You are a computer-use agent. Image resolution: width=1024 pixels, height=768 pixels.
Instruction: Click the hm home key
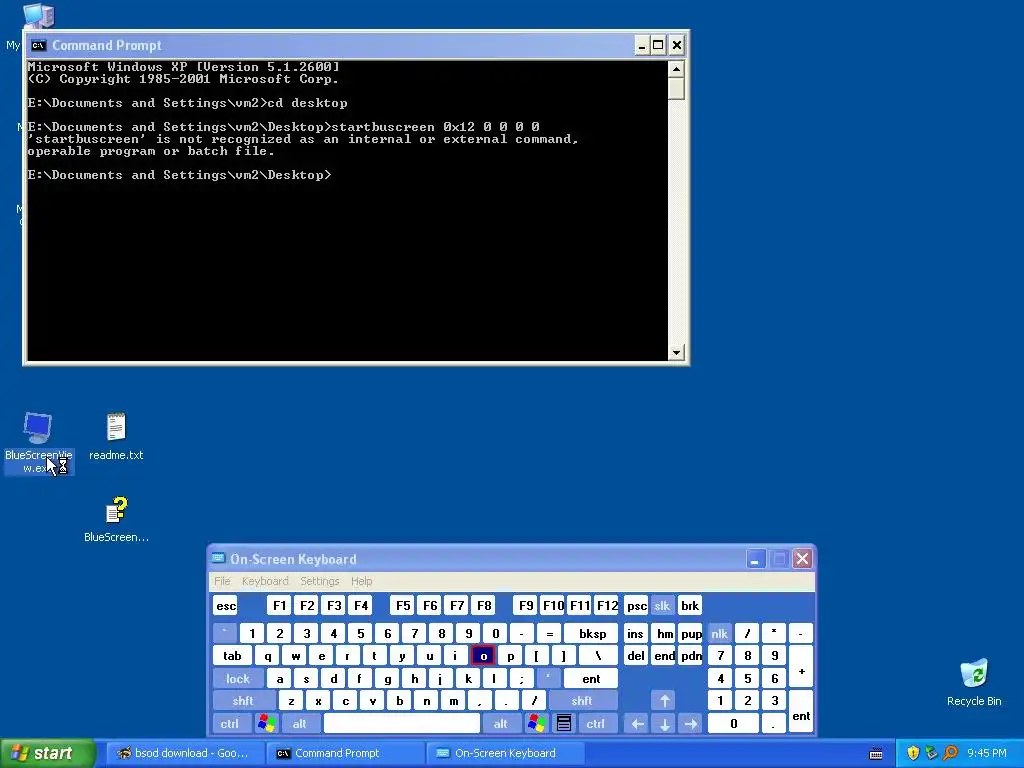(664, 633)
